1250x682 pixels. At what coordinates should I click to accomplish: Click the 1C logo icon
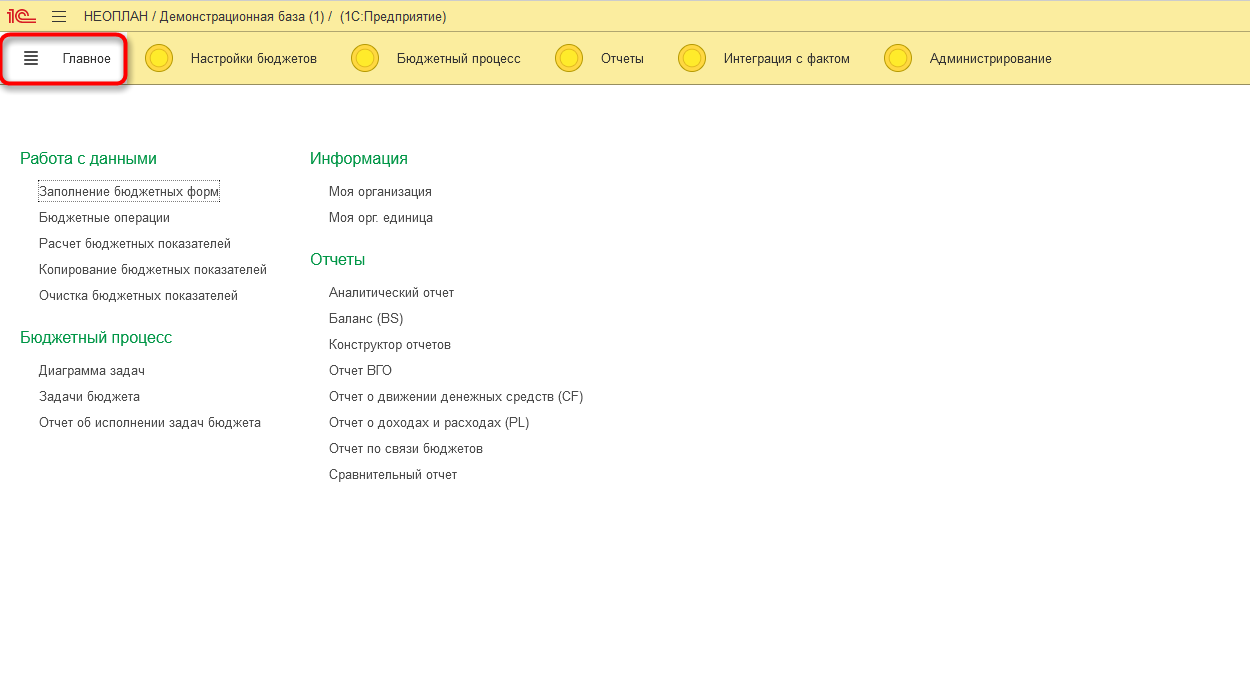click(x=22, y=17)
